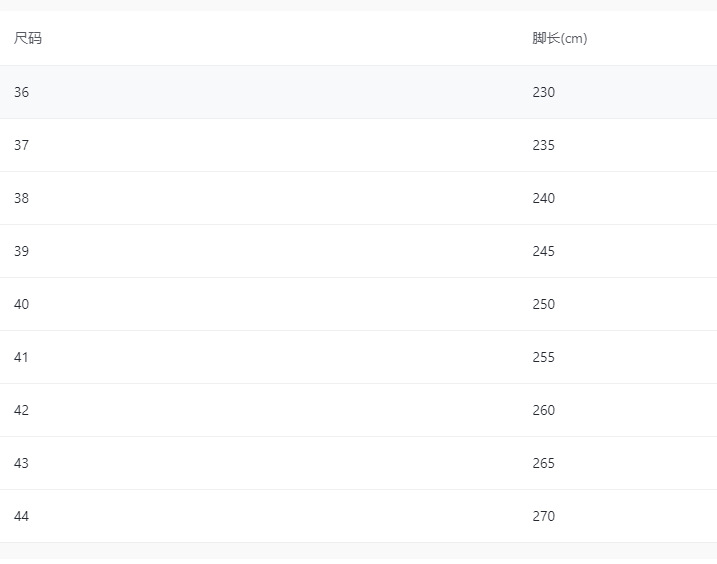Click the foot length value 245
Viewport: 717px width, 564px height.
544,251
